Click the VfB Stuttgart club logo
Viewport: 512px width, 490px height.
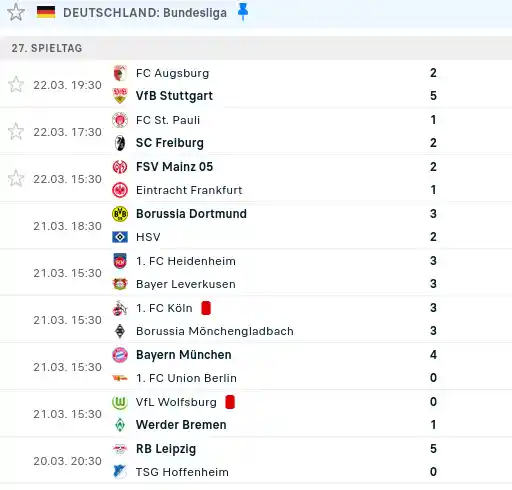[x=120, y=96]
